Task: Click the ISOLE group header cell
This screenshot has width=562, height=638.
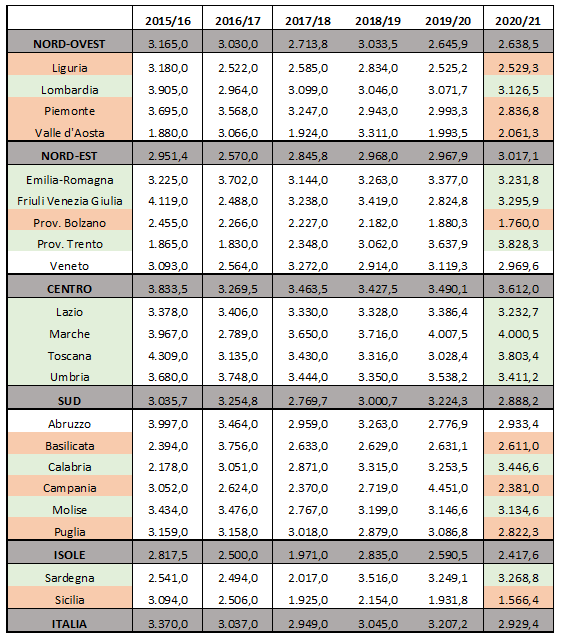Action: [69, 555]
